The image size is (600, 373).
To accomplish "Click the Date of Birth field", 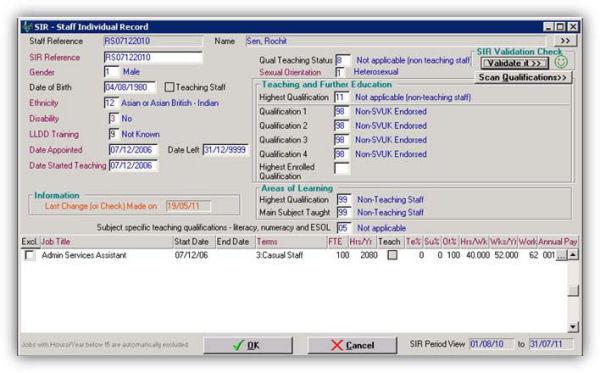I will [130, 87].
